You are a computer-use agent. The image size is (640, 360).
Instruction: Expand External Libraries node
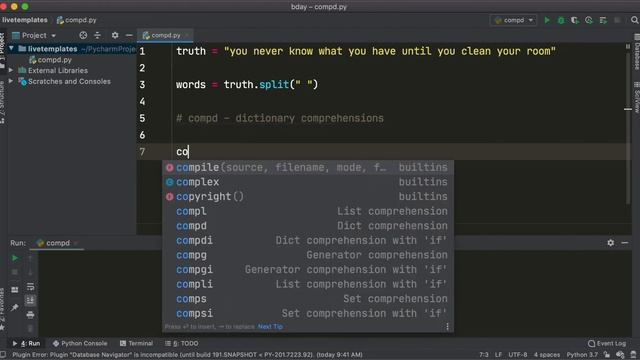tap(11, 70)
